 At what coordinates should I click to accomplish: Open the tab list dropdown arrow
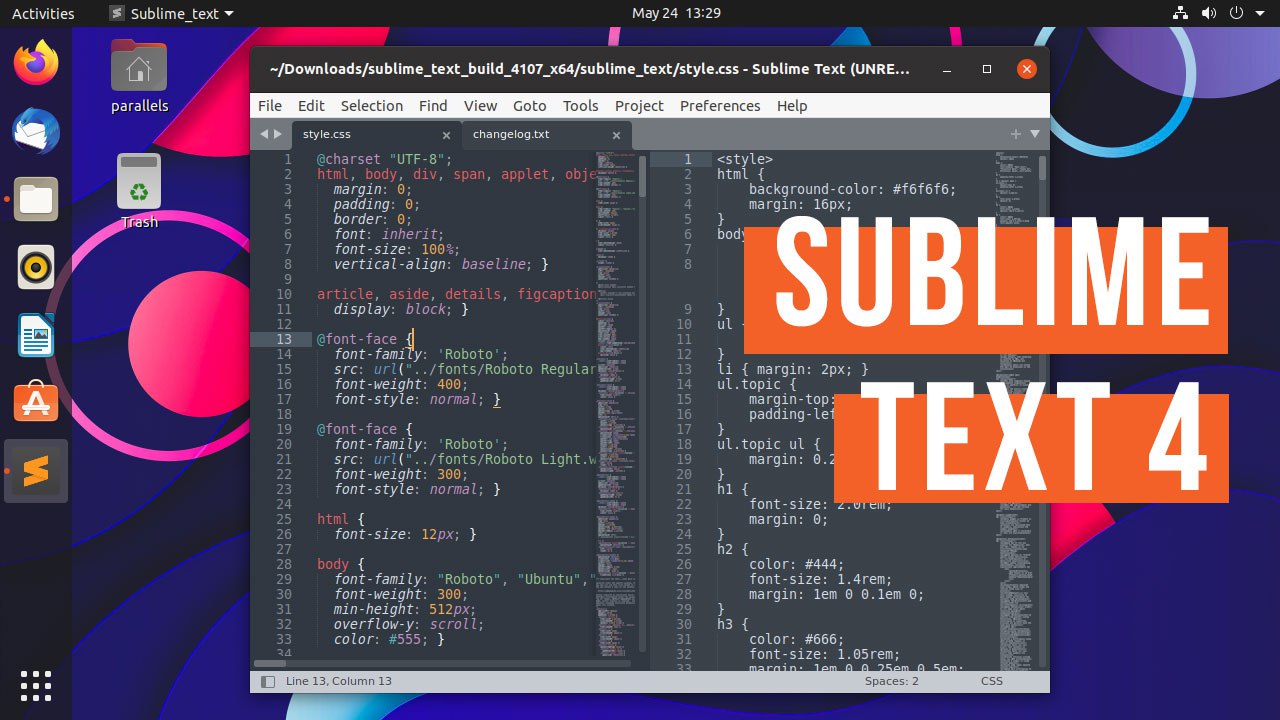coord(1035,134)
